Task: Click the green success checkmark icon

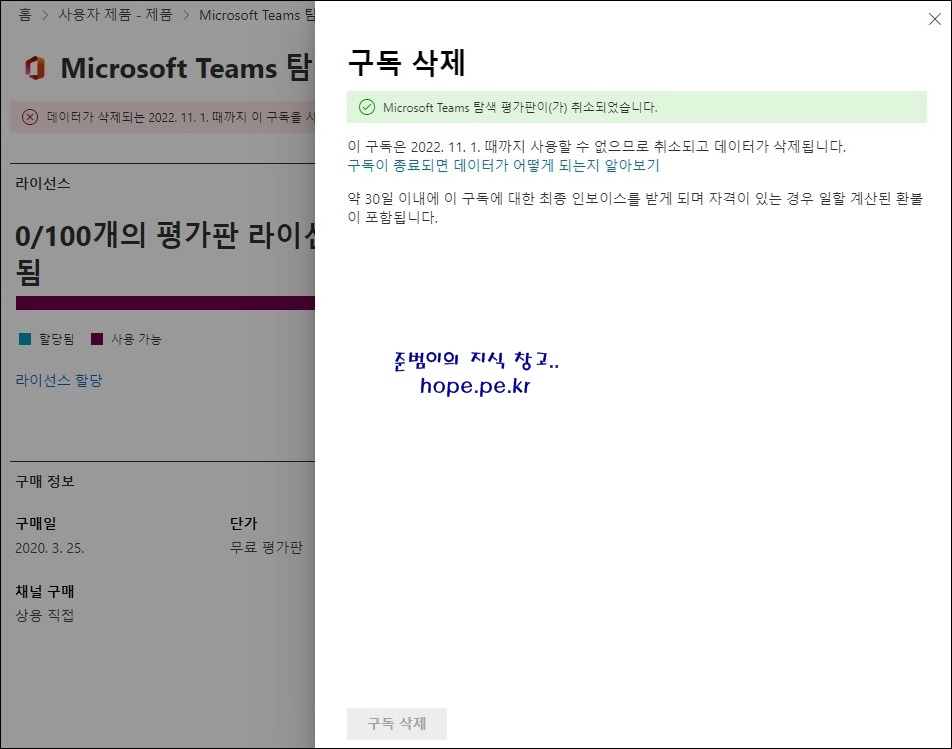Action: tap(367, 107)
